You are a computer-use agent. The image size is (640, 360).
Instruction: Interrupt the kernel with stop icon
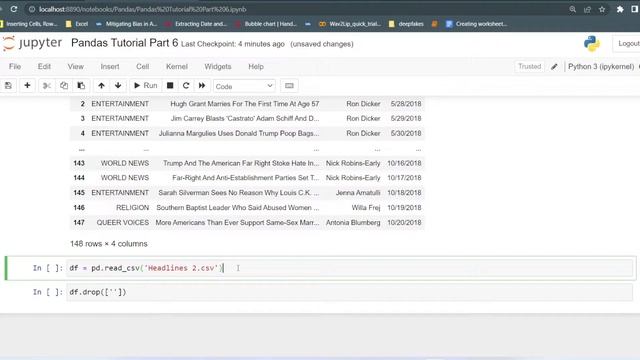(x=170, y=86)
